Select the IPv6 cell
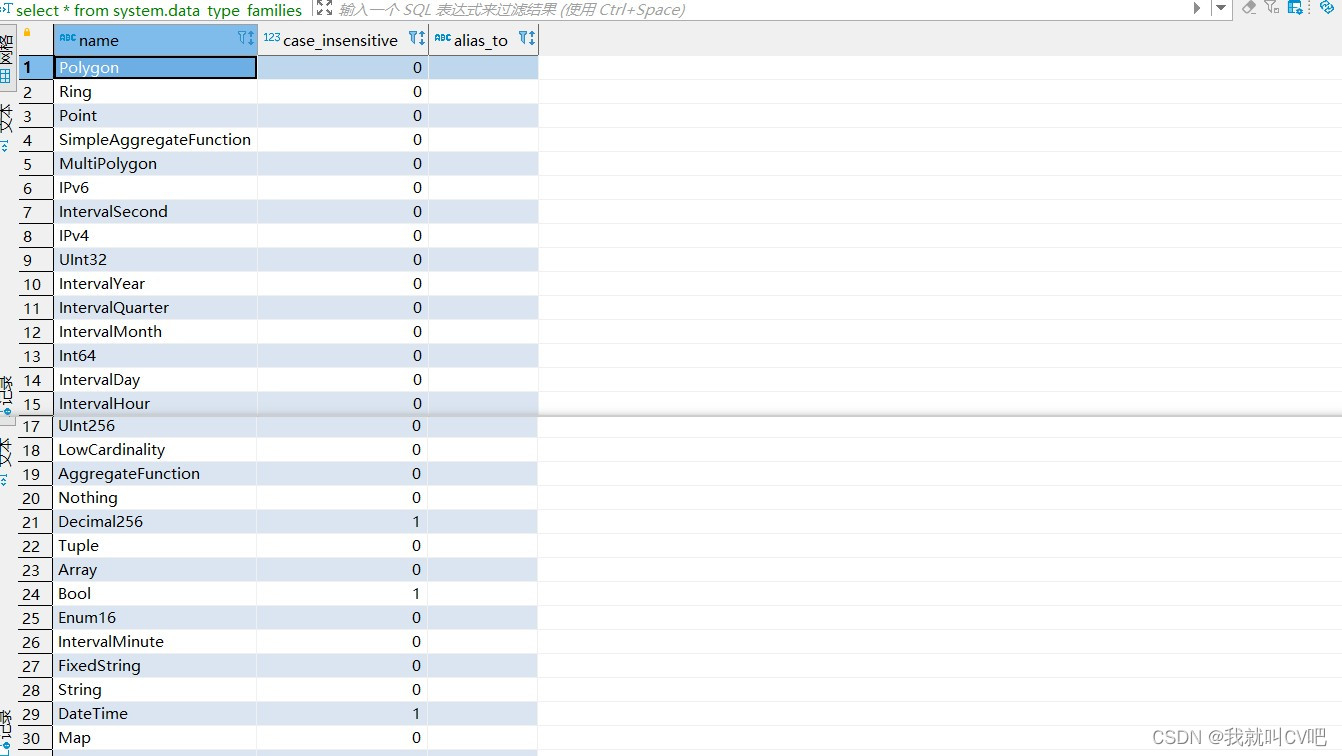This screenshot has height=756, width=1342. 156,188
